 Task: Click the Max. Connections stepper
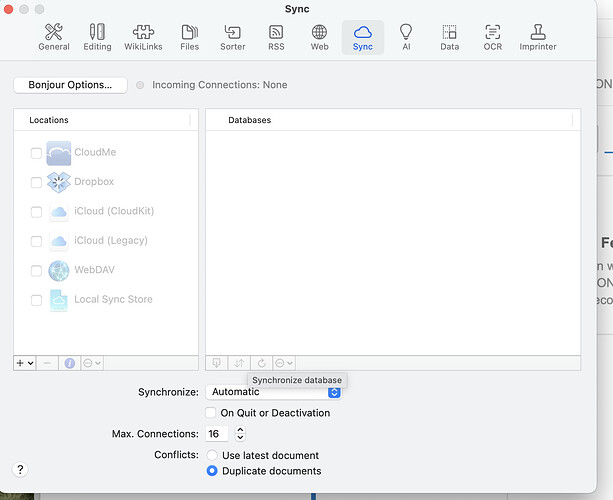(239, 434)
